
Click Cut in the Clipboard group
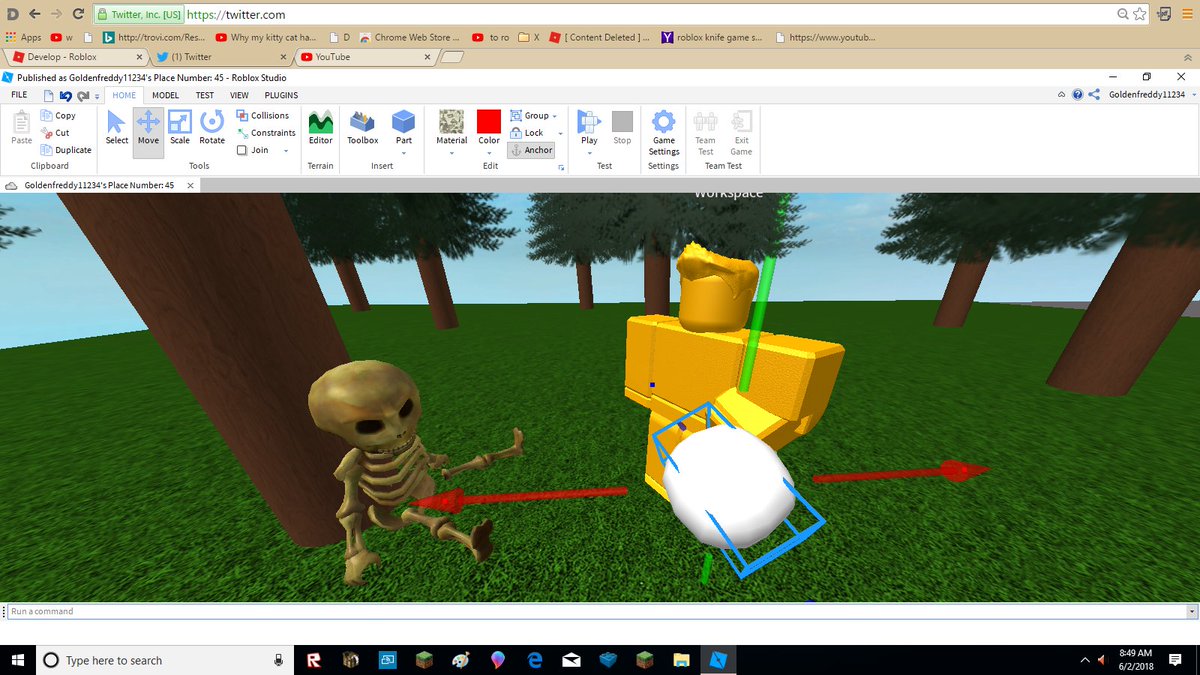tap(56, 133)
